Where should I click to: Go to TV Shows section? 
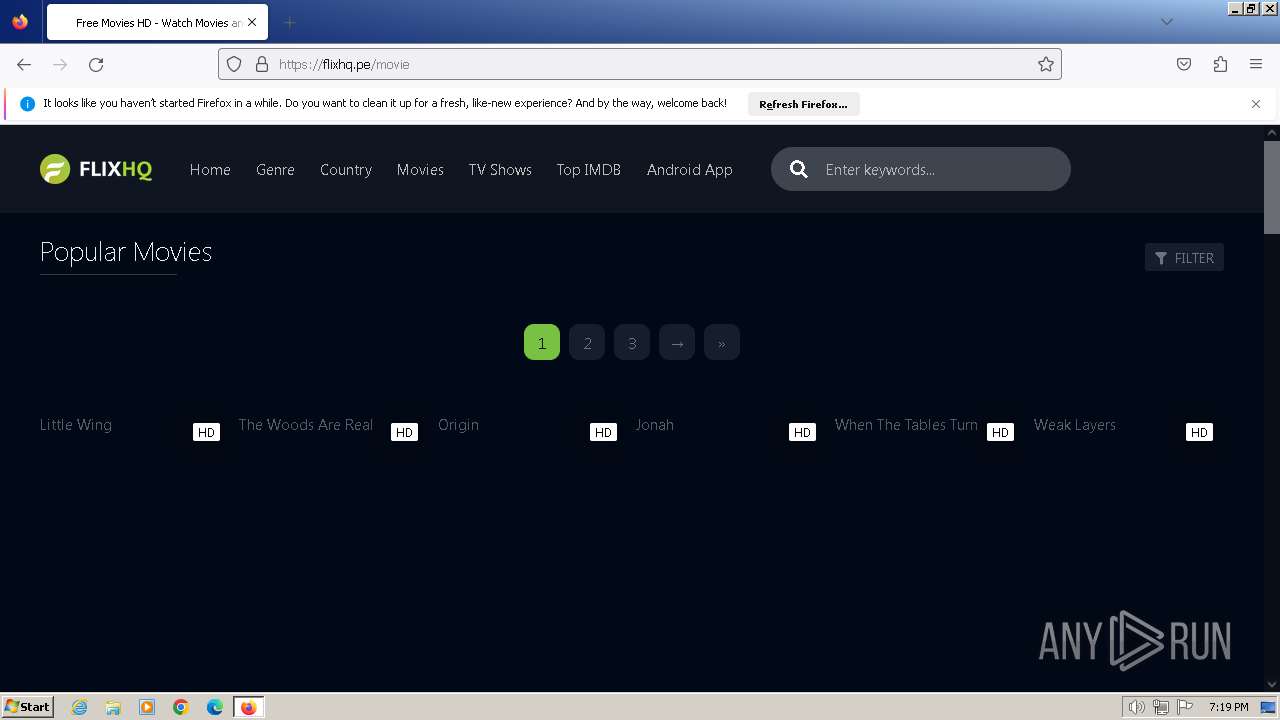(x=500, y=170)
